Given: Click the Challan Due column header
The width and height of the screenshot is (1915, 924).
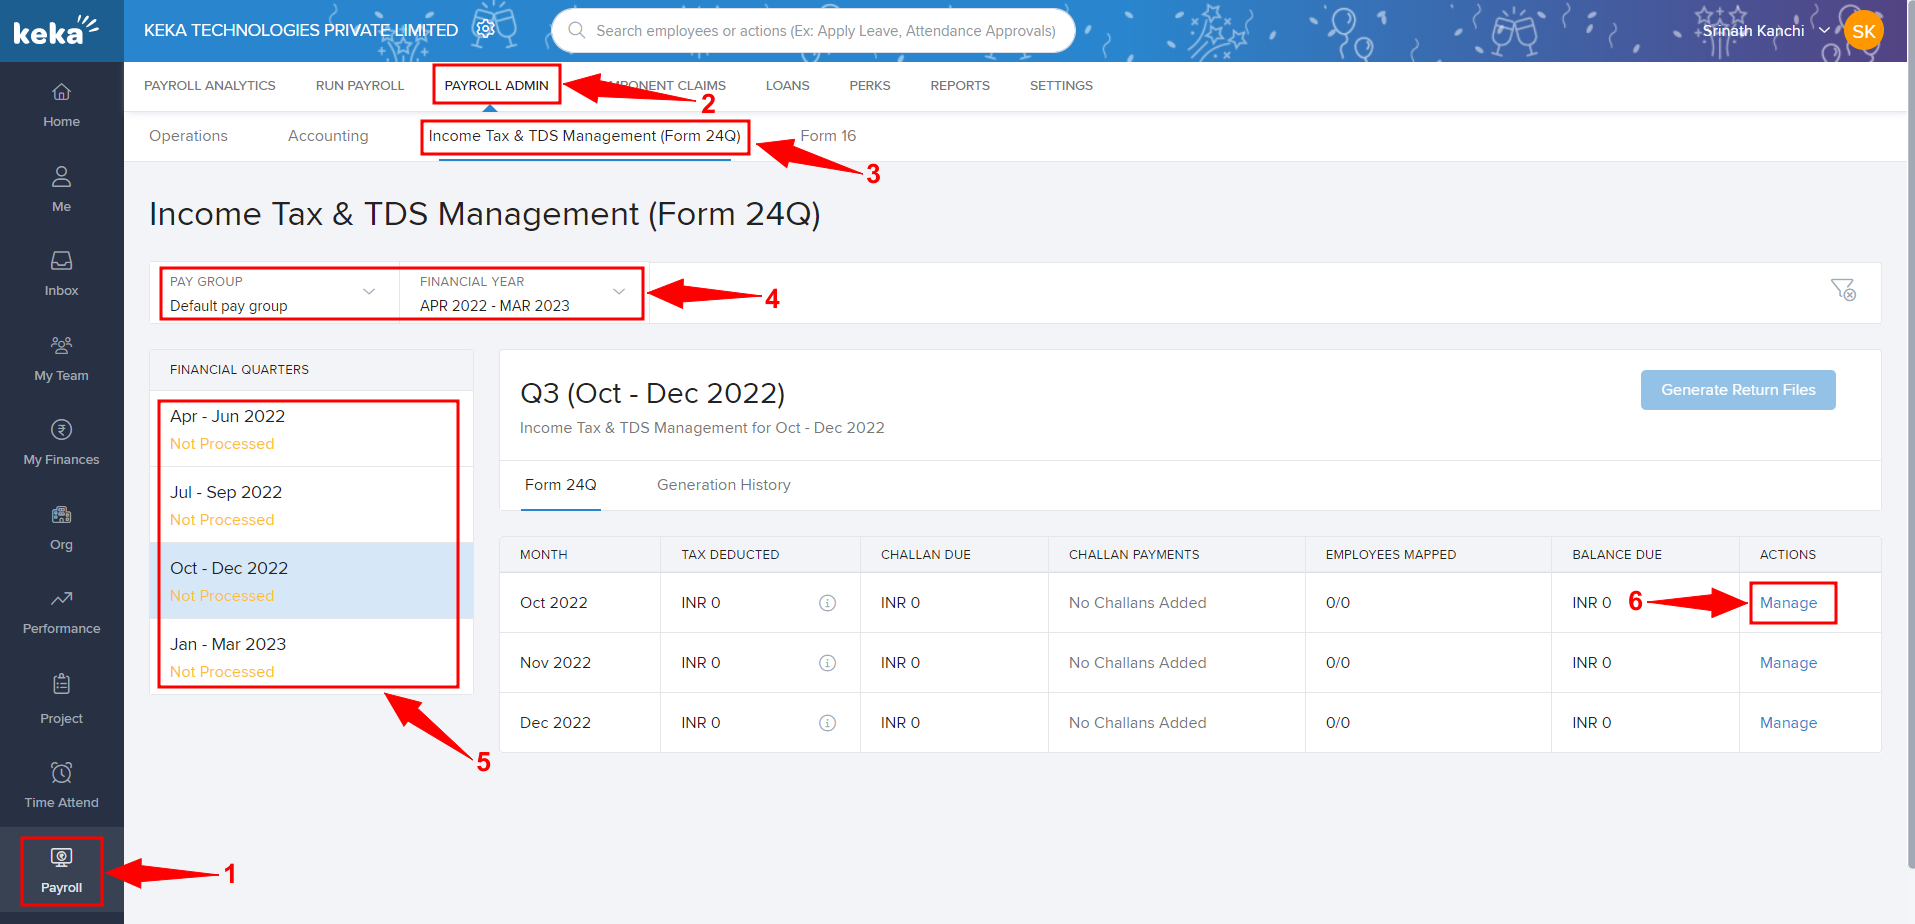Looking at the screenshot, I should point(926,555).
